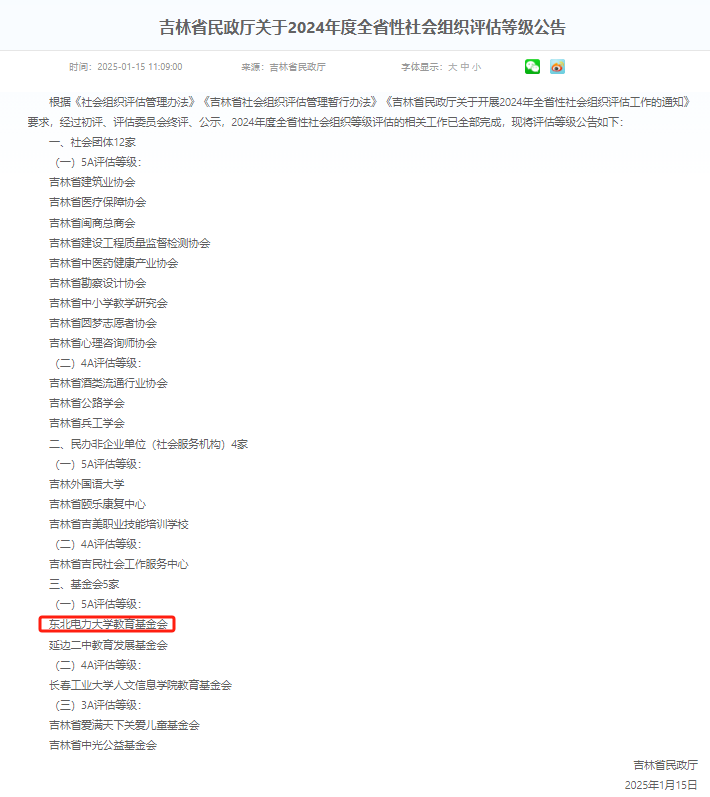Click 吉林省吉民社会工作服务中心 line

point(118,564)
